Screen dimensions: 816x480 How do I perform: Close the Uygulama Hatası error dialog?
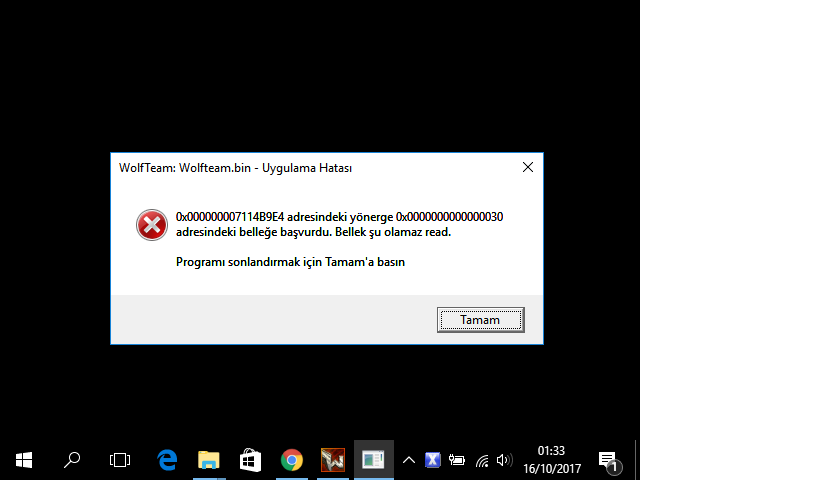coord(528,167)
